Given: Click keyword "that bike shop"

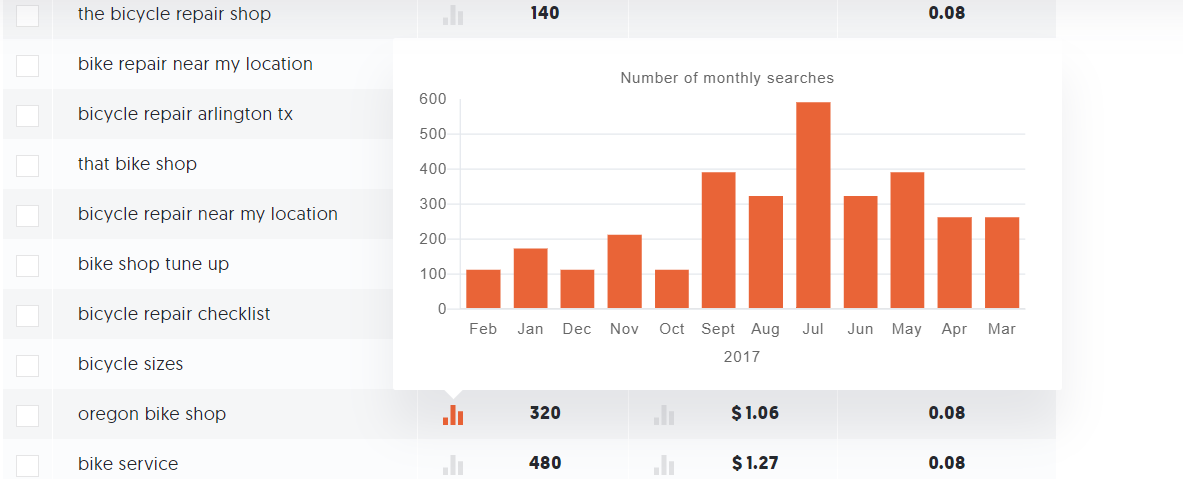Looking at the screenshot, I should (x=137, y=164).
